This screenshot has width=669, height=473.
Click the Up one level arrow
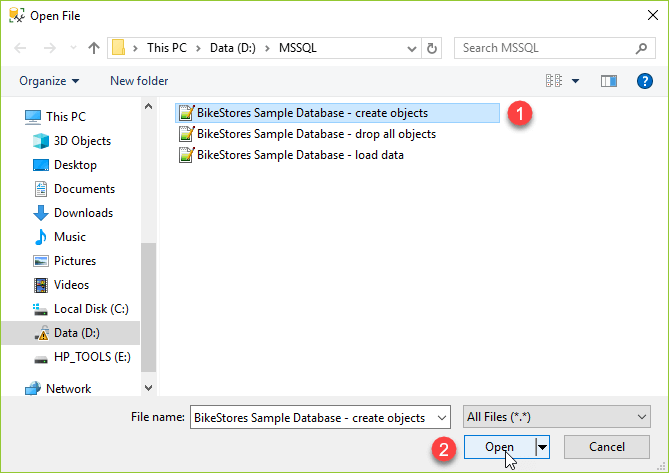(94, 48)
